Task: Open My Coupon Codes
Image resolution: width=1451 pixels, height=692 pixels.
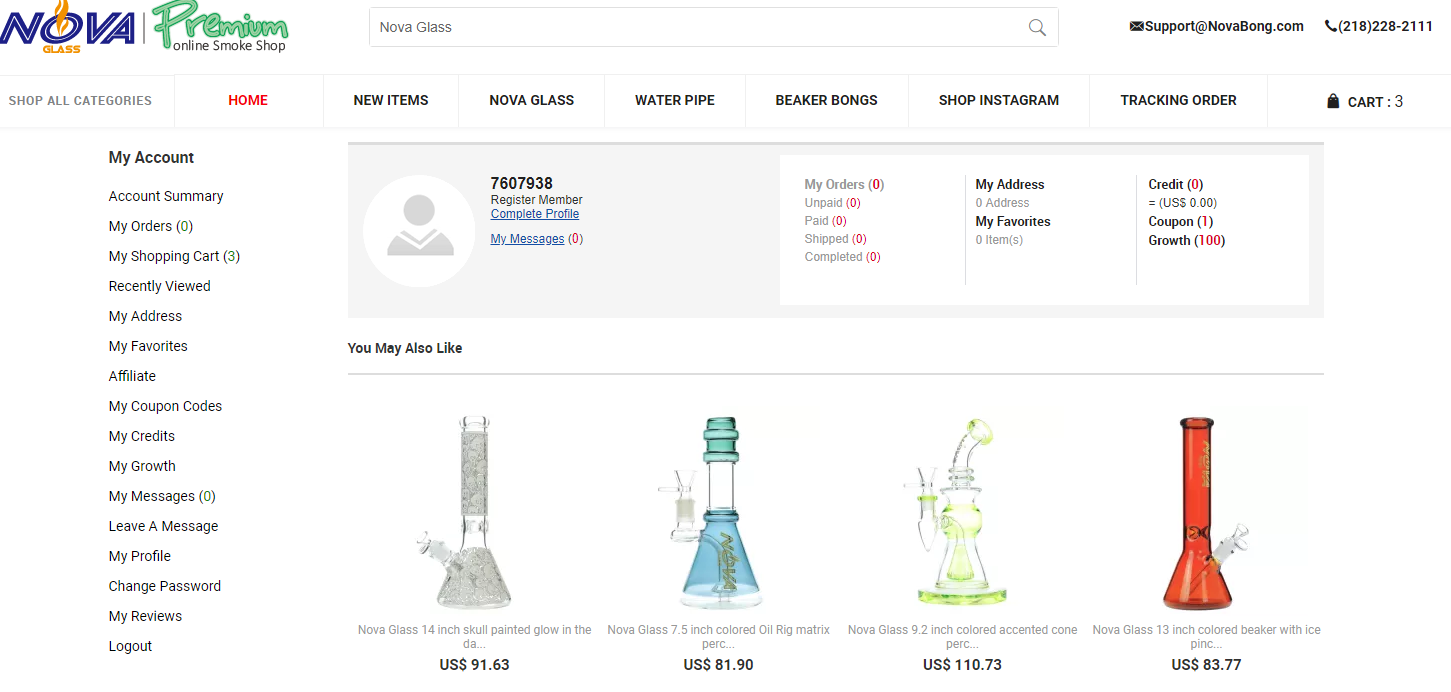Action: (165, 406)
